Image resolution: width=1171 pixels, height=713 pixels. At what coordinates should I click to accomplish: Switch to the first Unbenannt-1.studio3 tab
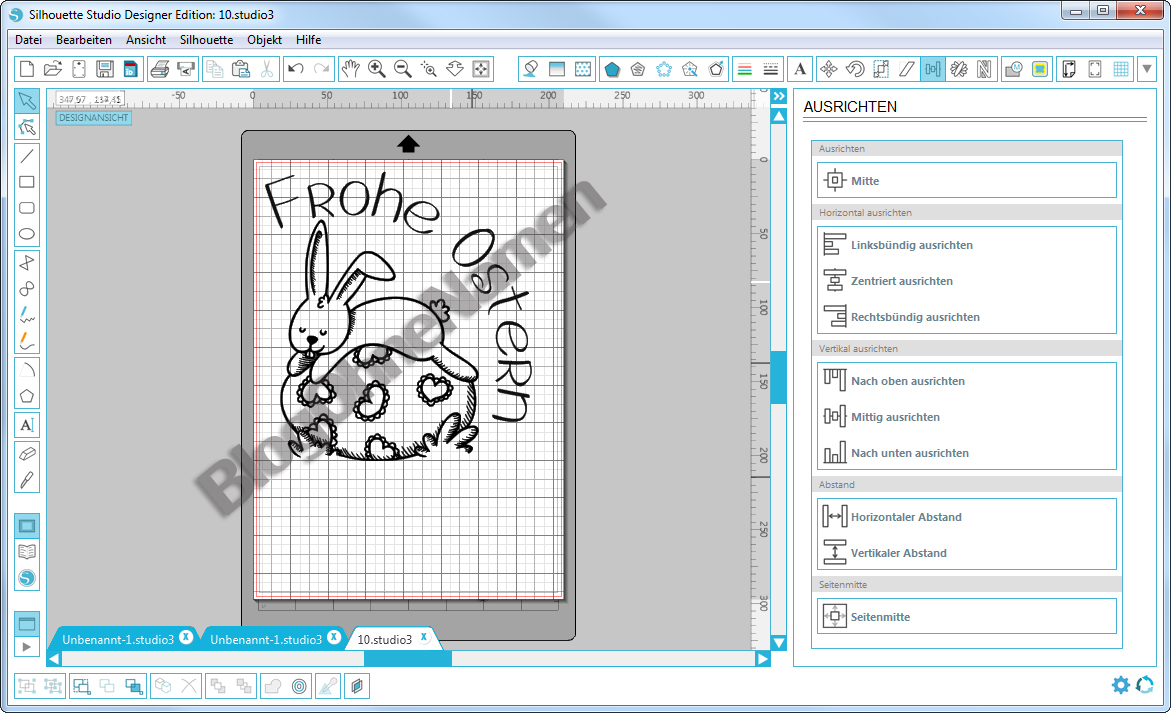coord(118,639)
